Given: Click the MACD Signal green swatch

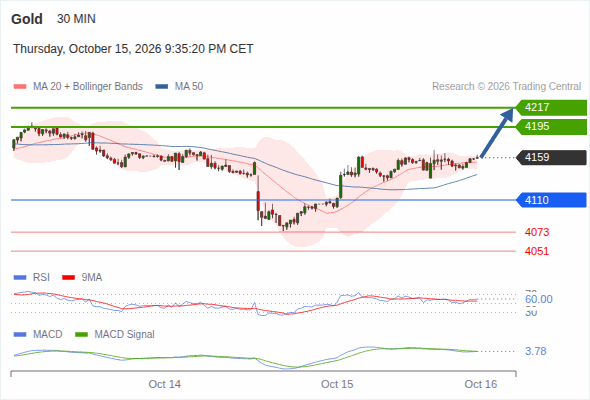Looking at the screenshot, I should 81,335.
